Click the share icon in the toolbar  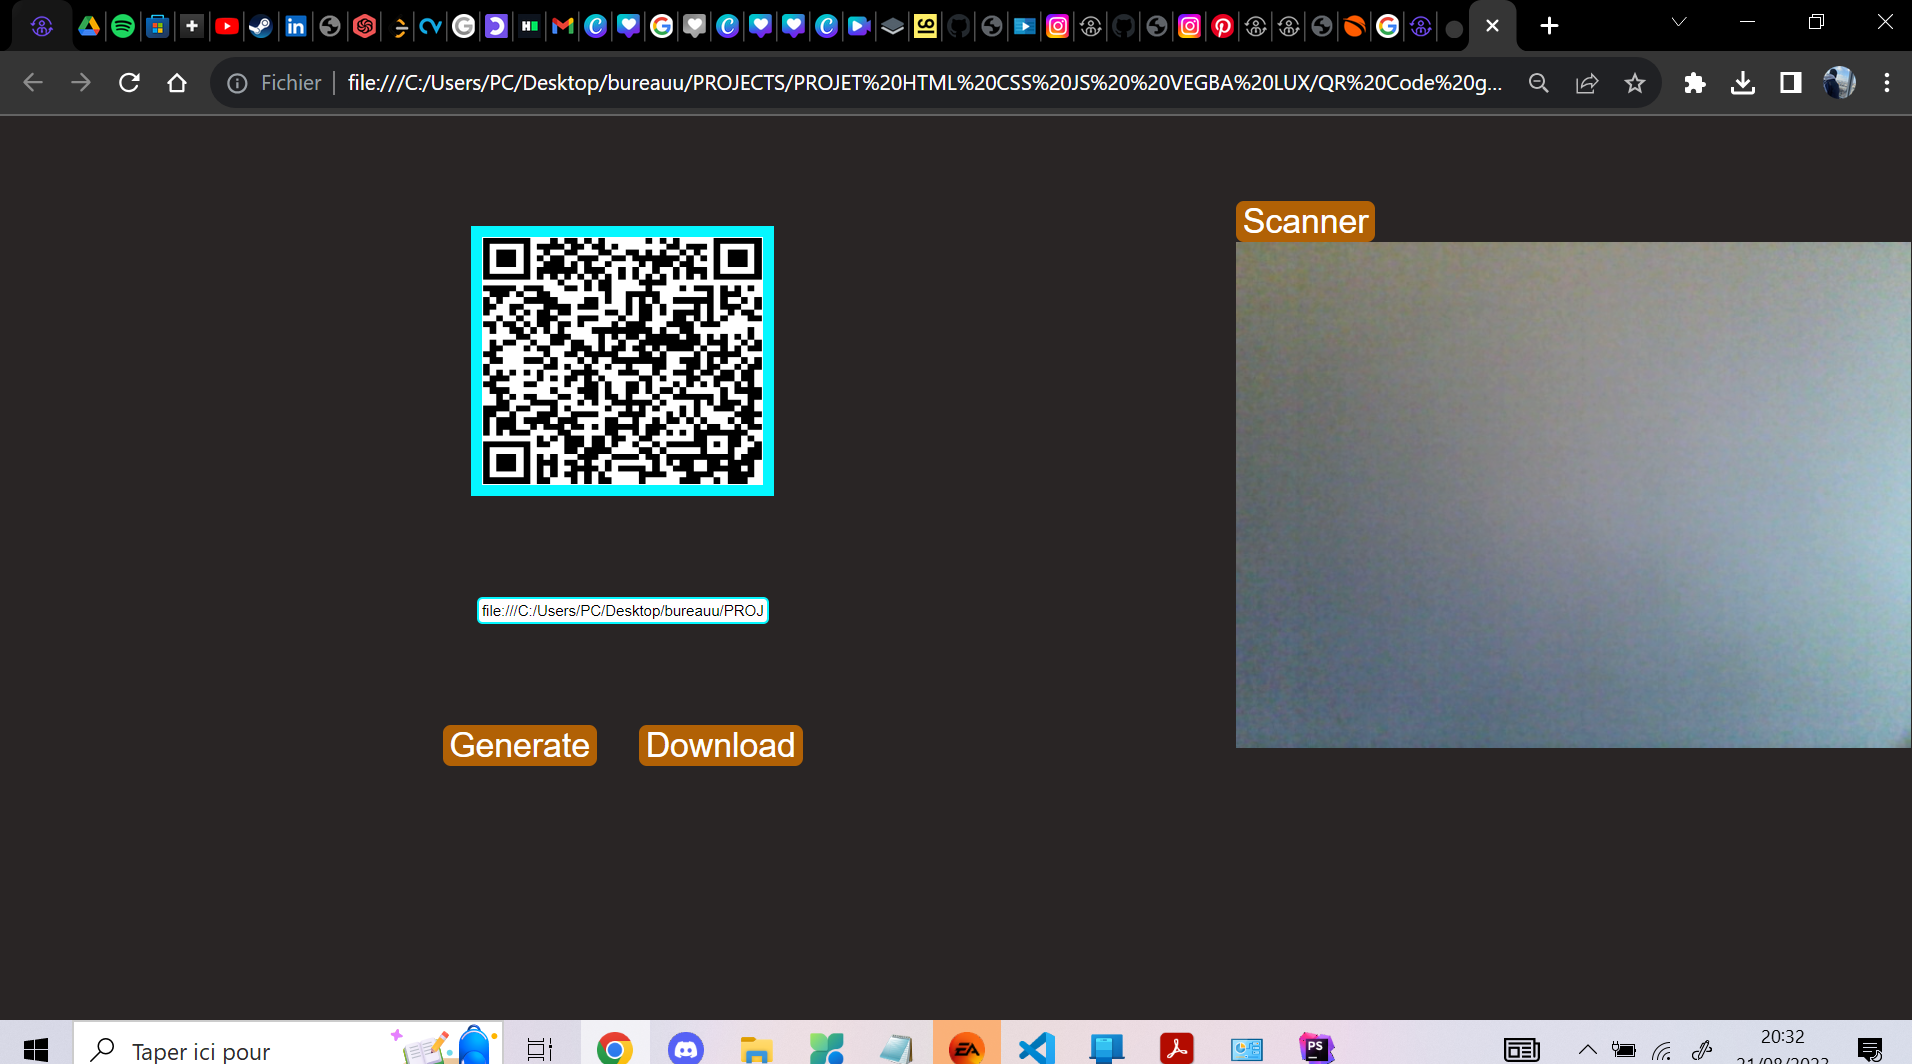pyautogui.click(x=1586, y=83)
